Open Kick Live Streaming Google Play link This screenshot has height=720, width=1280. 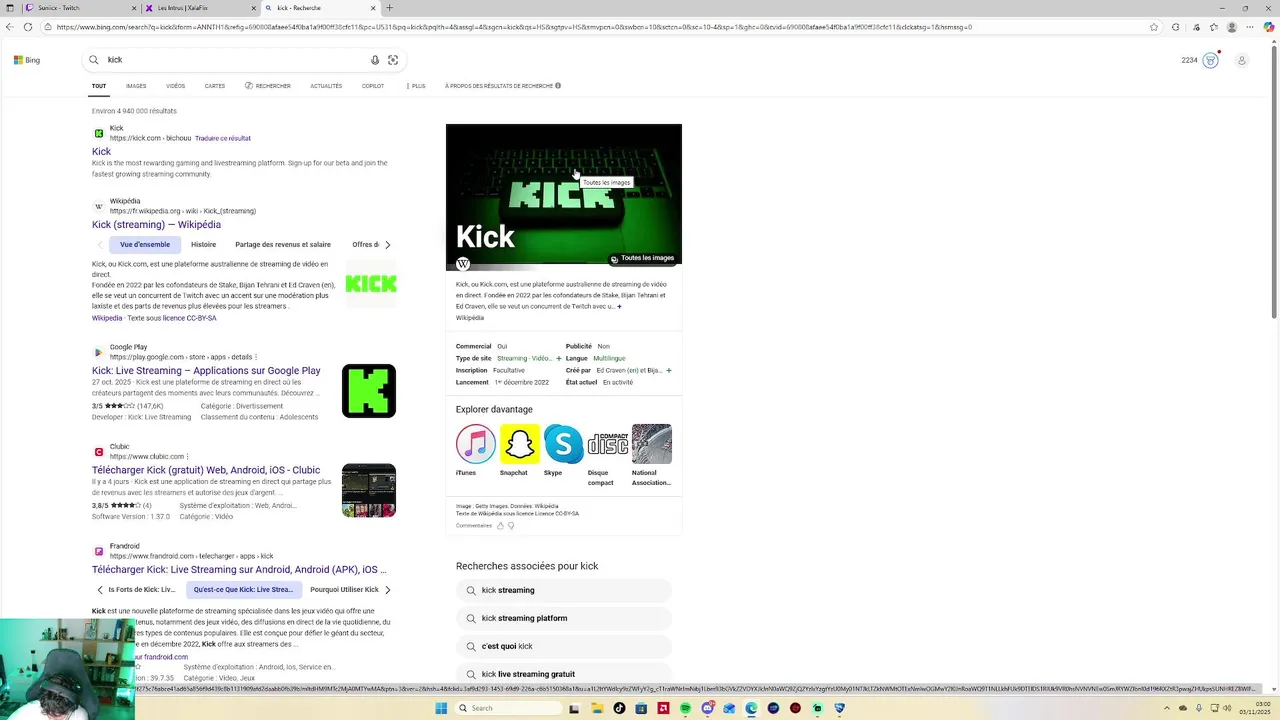tap(206, 371)
